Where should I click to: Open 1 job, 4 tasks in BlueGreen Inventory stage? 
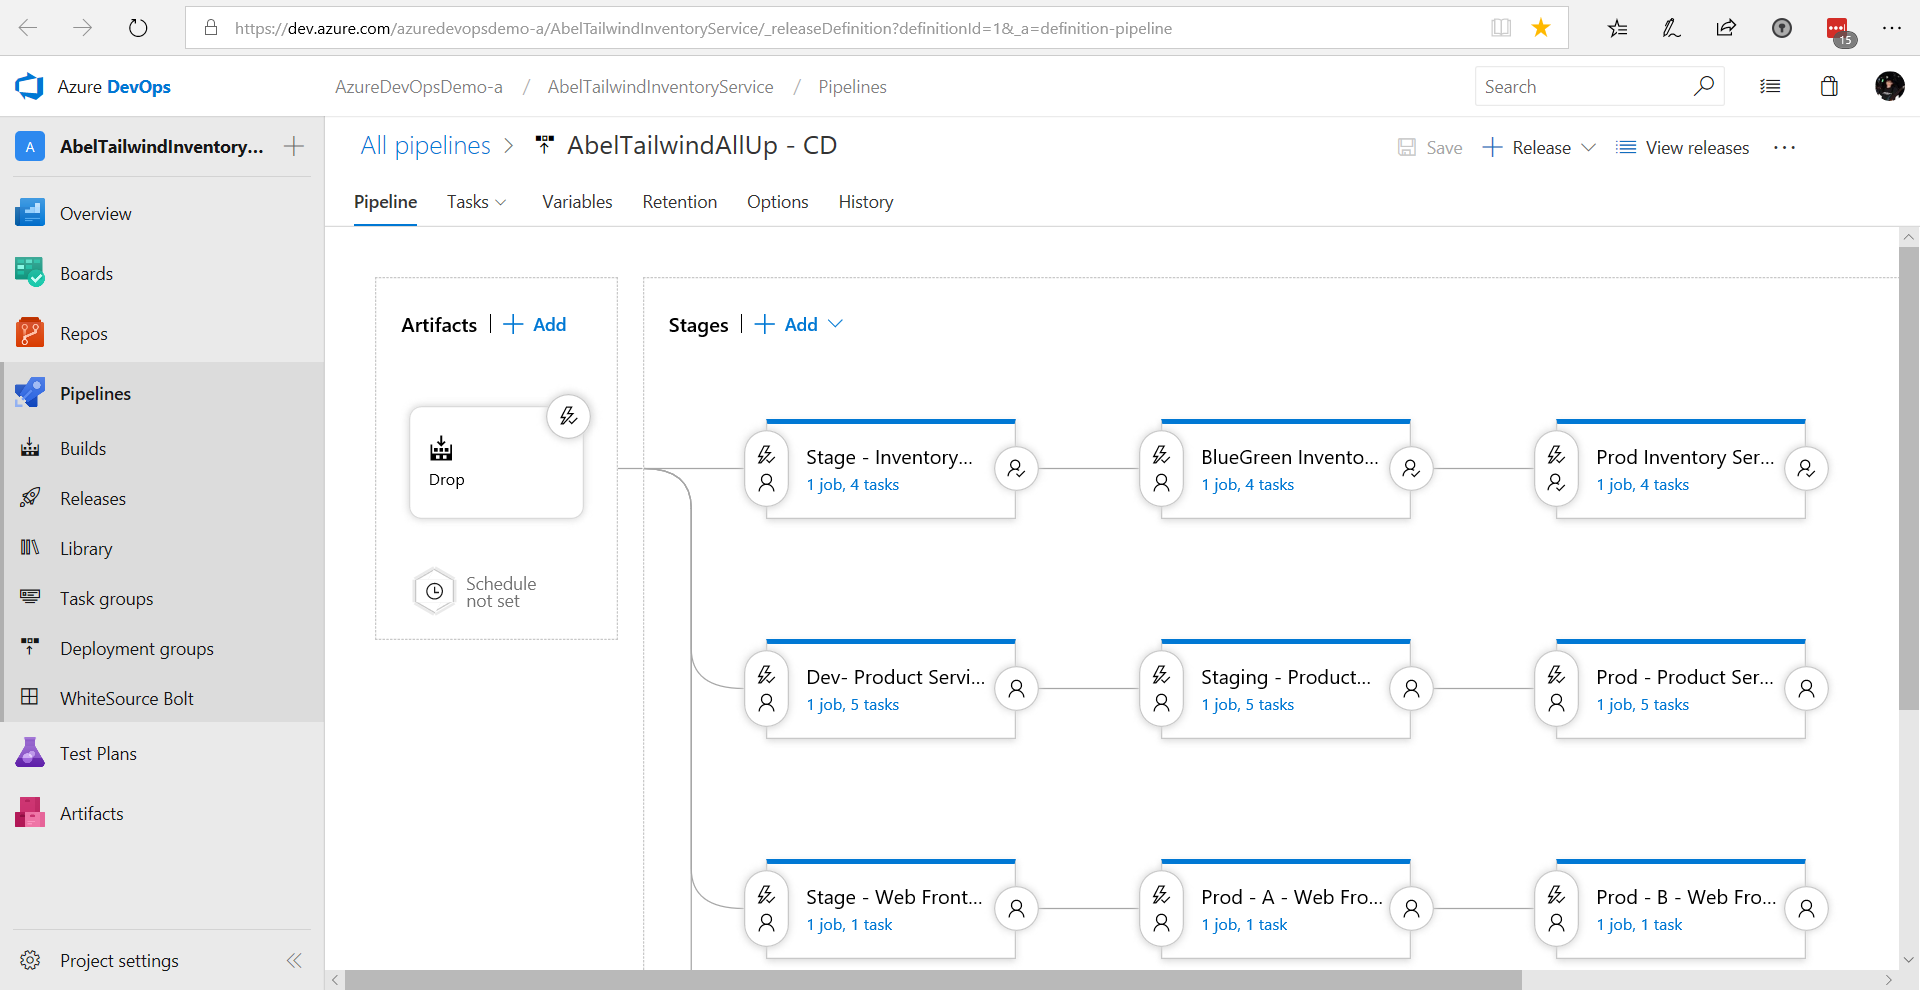1248,485
